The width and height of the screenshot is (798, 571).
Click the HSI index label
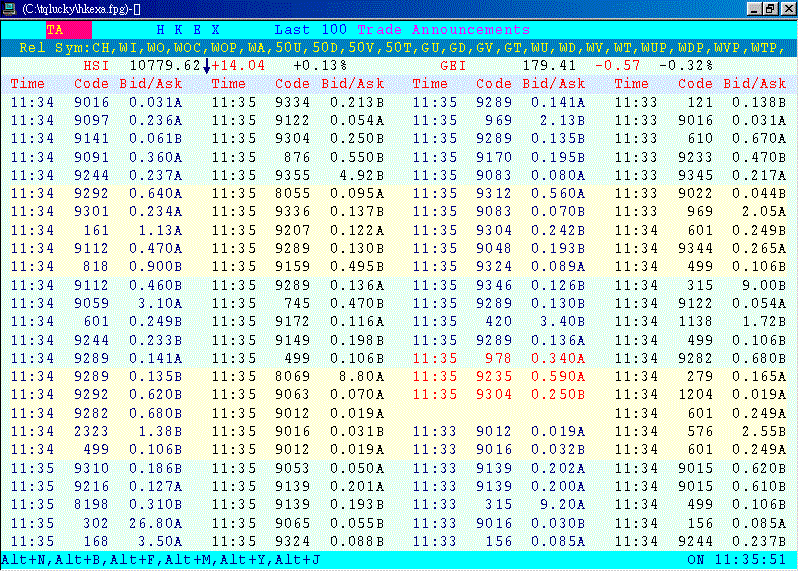pos(96,66)
